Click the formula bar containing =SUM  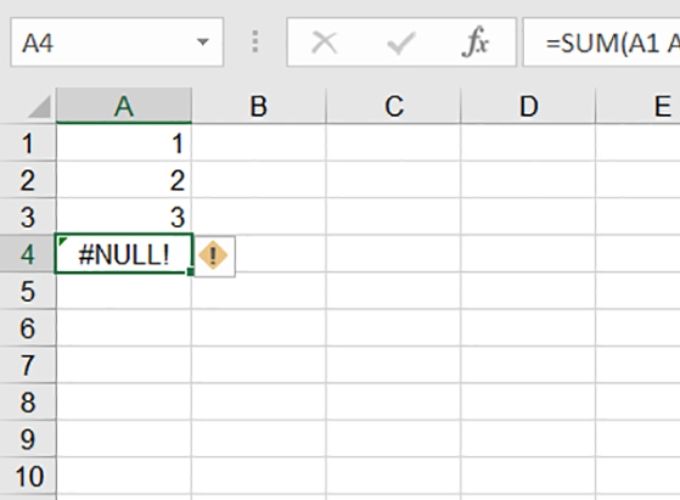602,42
